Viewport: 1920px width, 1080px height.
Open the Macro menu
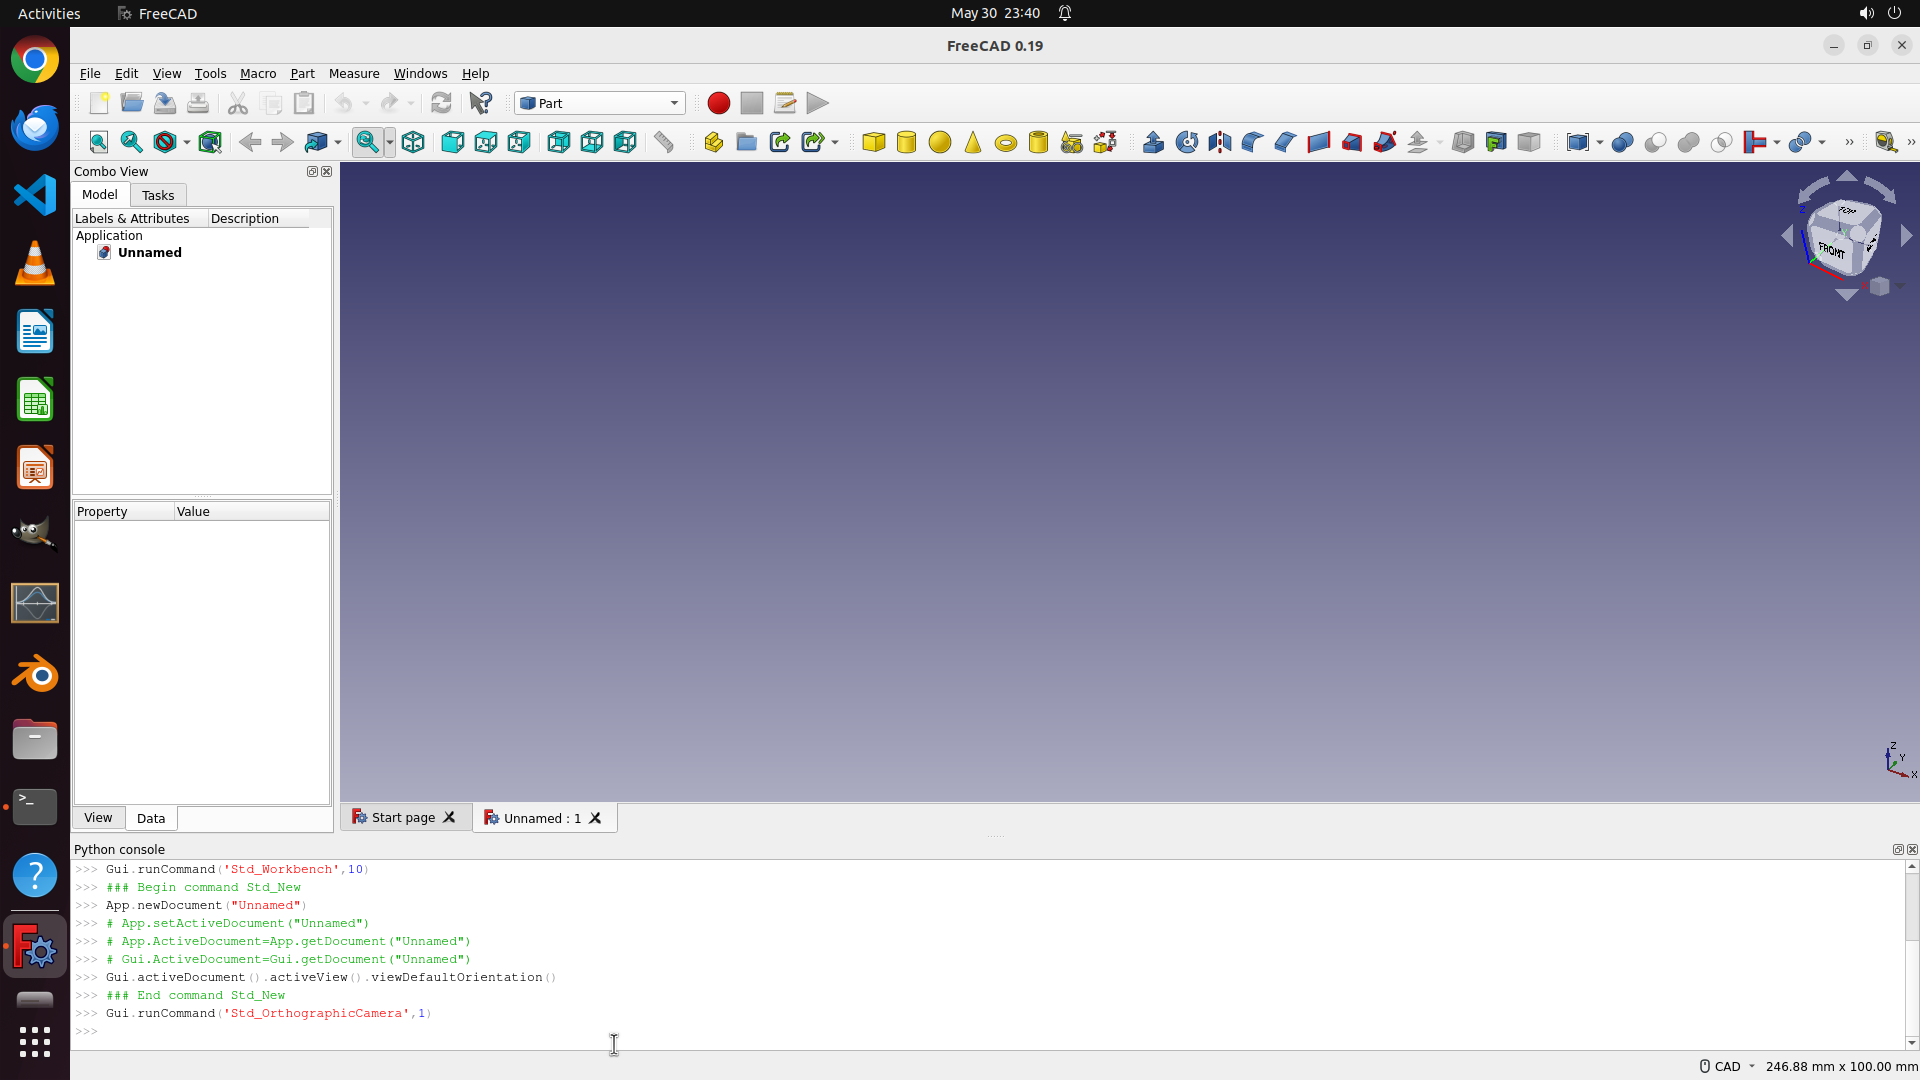point(258,73)
